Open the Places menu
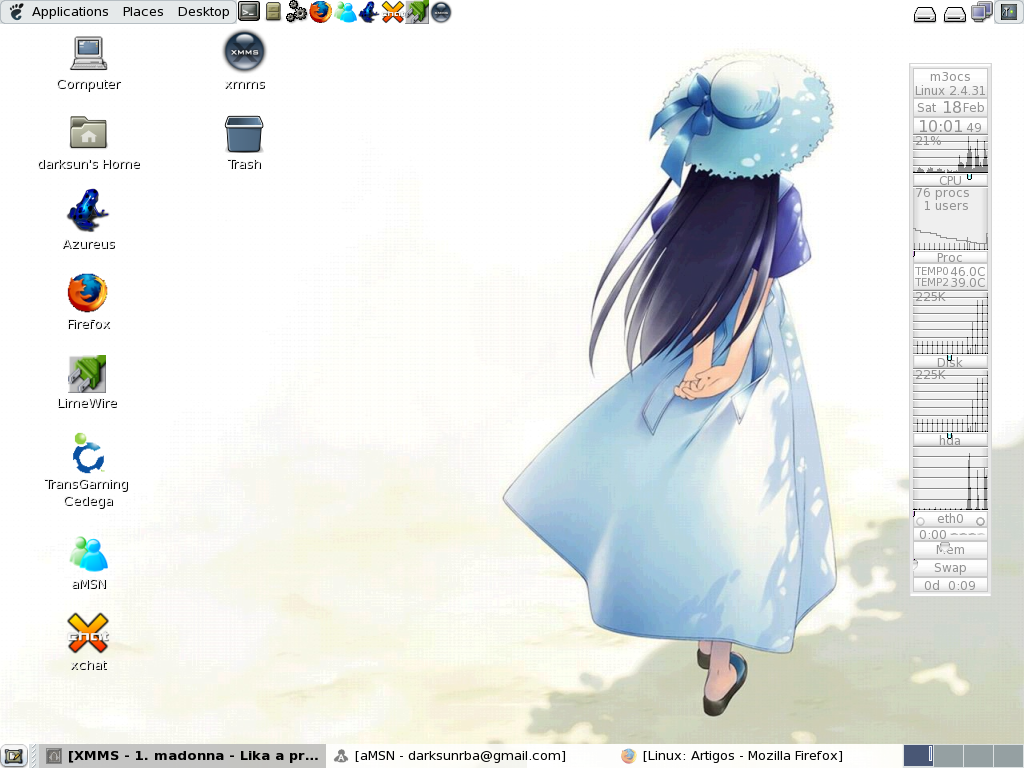Viewport: 1024px width, 768px height. point(143,12)
